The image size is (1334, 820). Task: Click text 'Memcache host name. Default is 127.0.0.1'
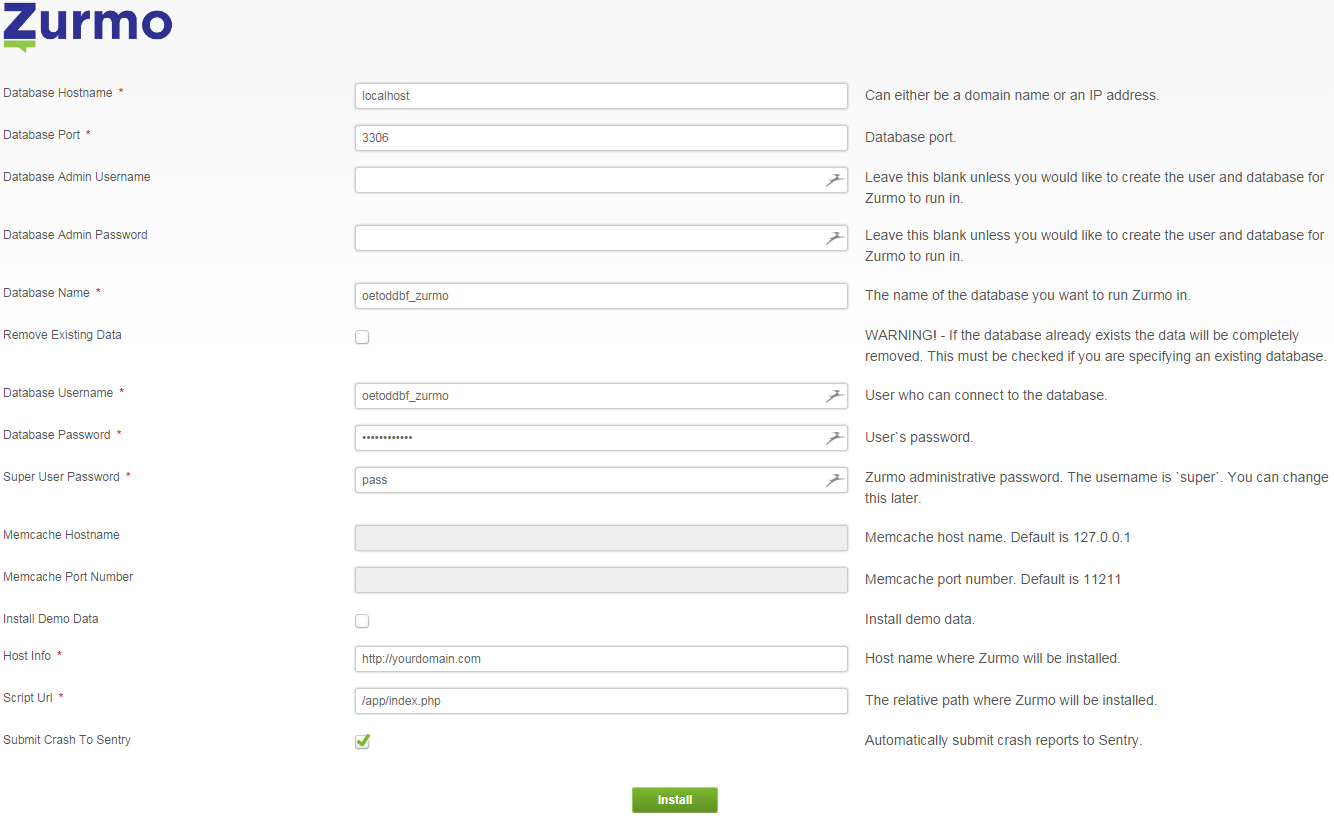click(998, 538)
